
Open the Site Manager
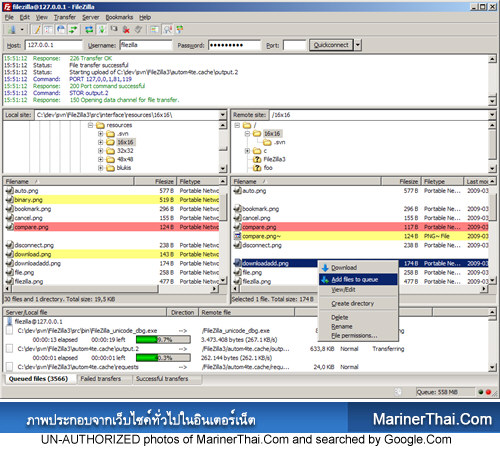click(x=12, y=30)
